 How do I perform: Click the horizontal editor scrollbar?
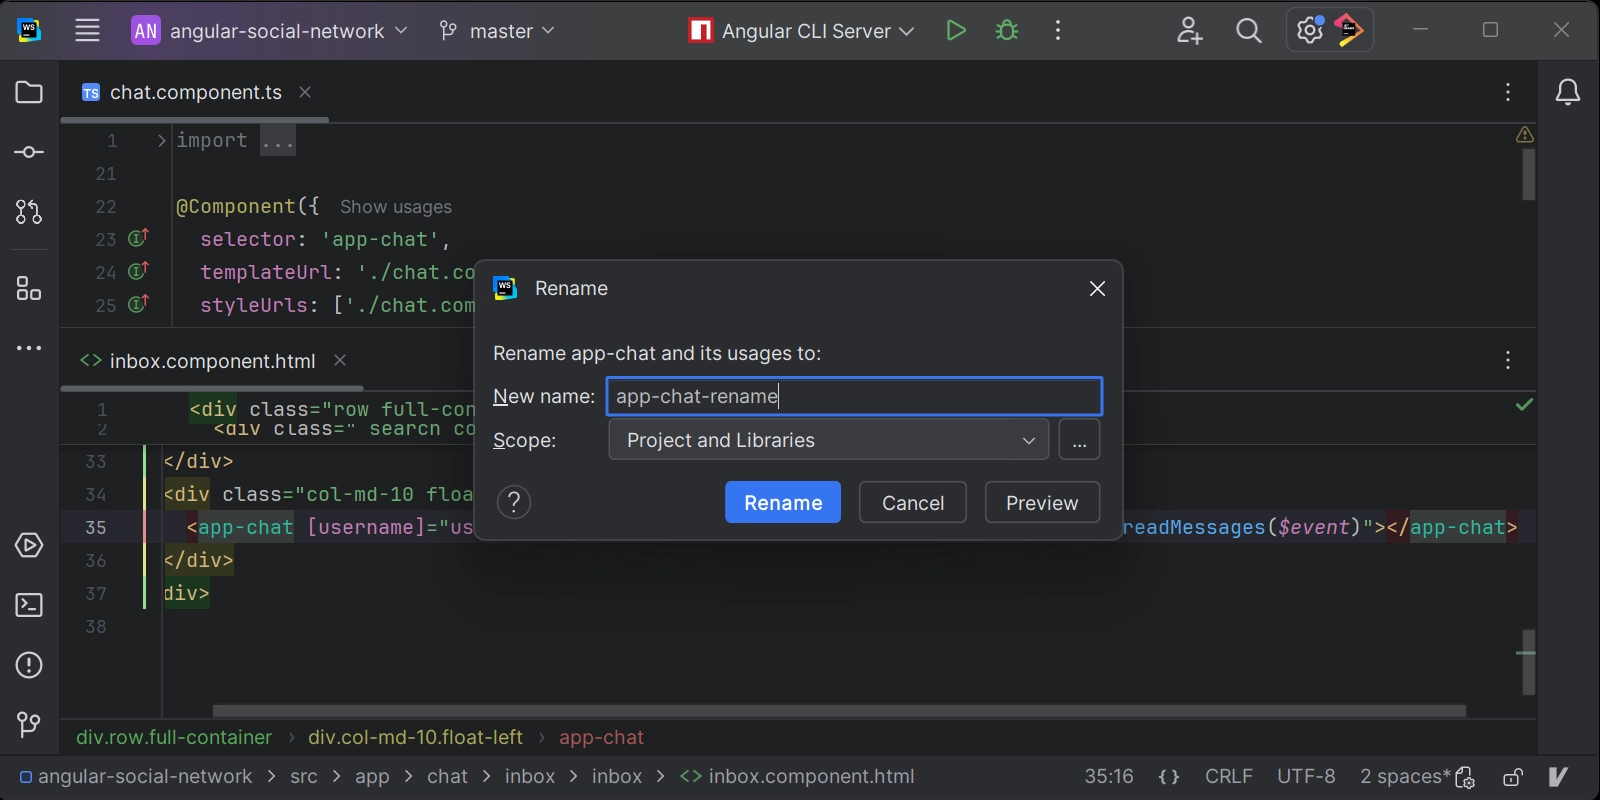839,711
